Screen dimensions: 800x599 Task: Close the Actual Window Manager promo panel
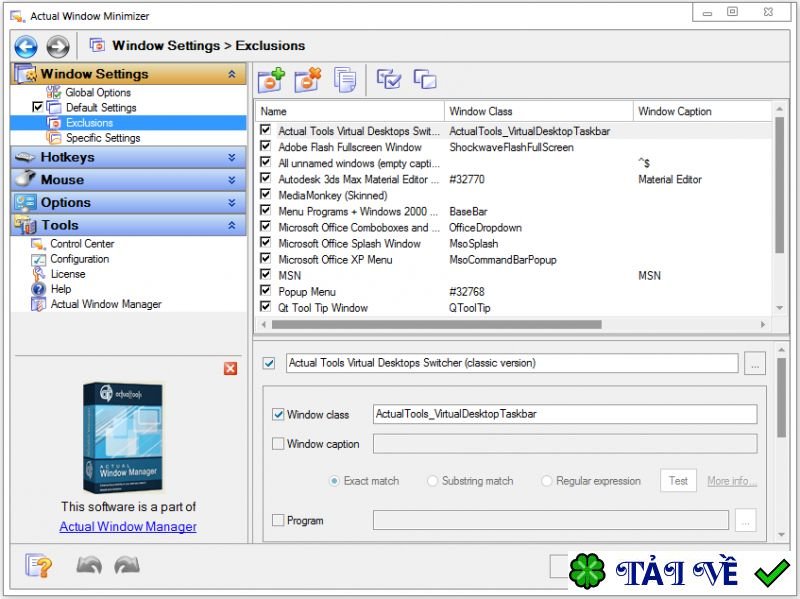click(231, 369)
